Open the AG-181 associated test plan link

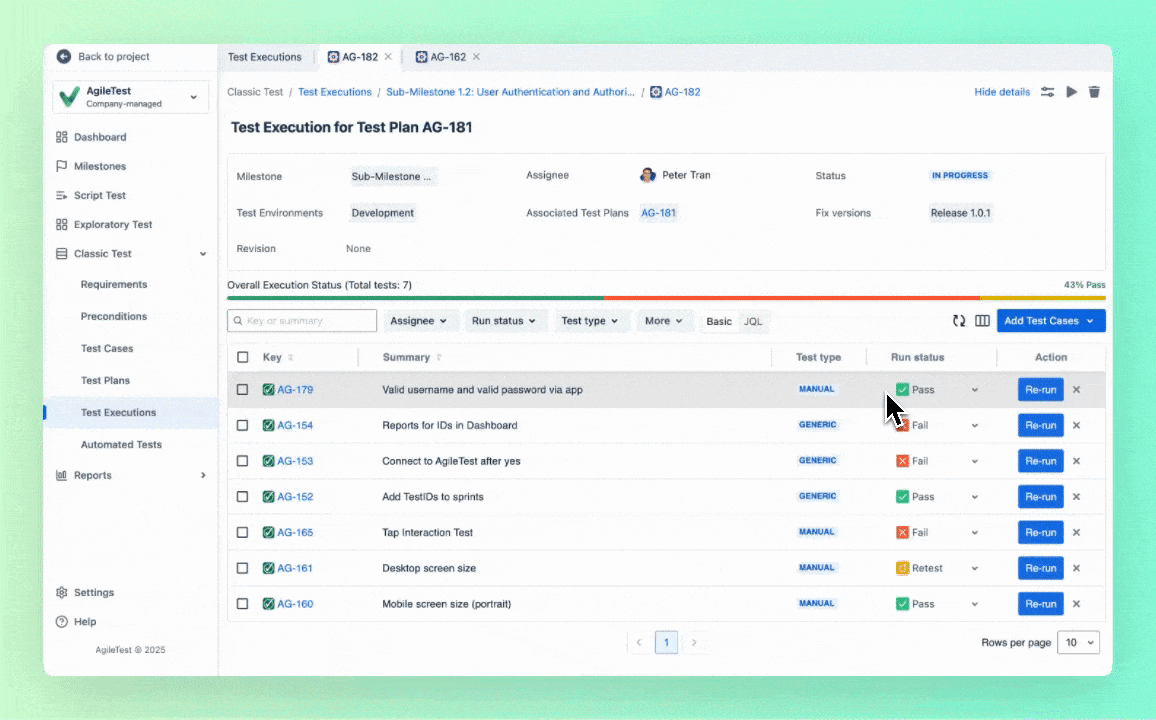658,213
